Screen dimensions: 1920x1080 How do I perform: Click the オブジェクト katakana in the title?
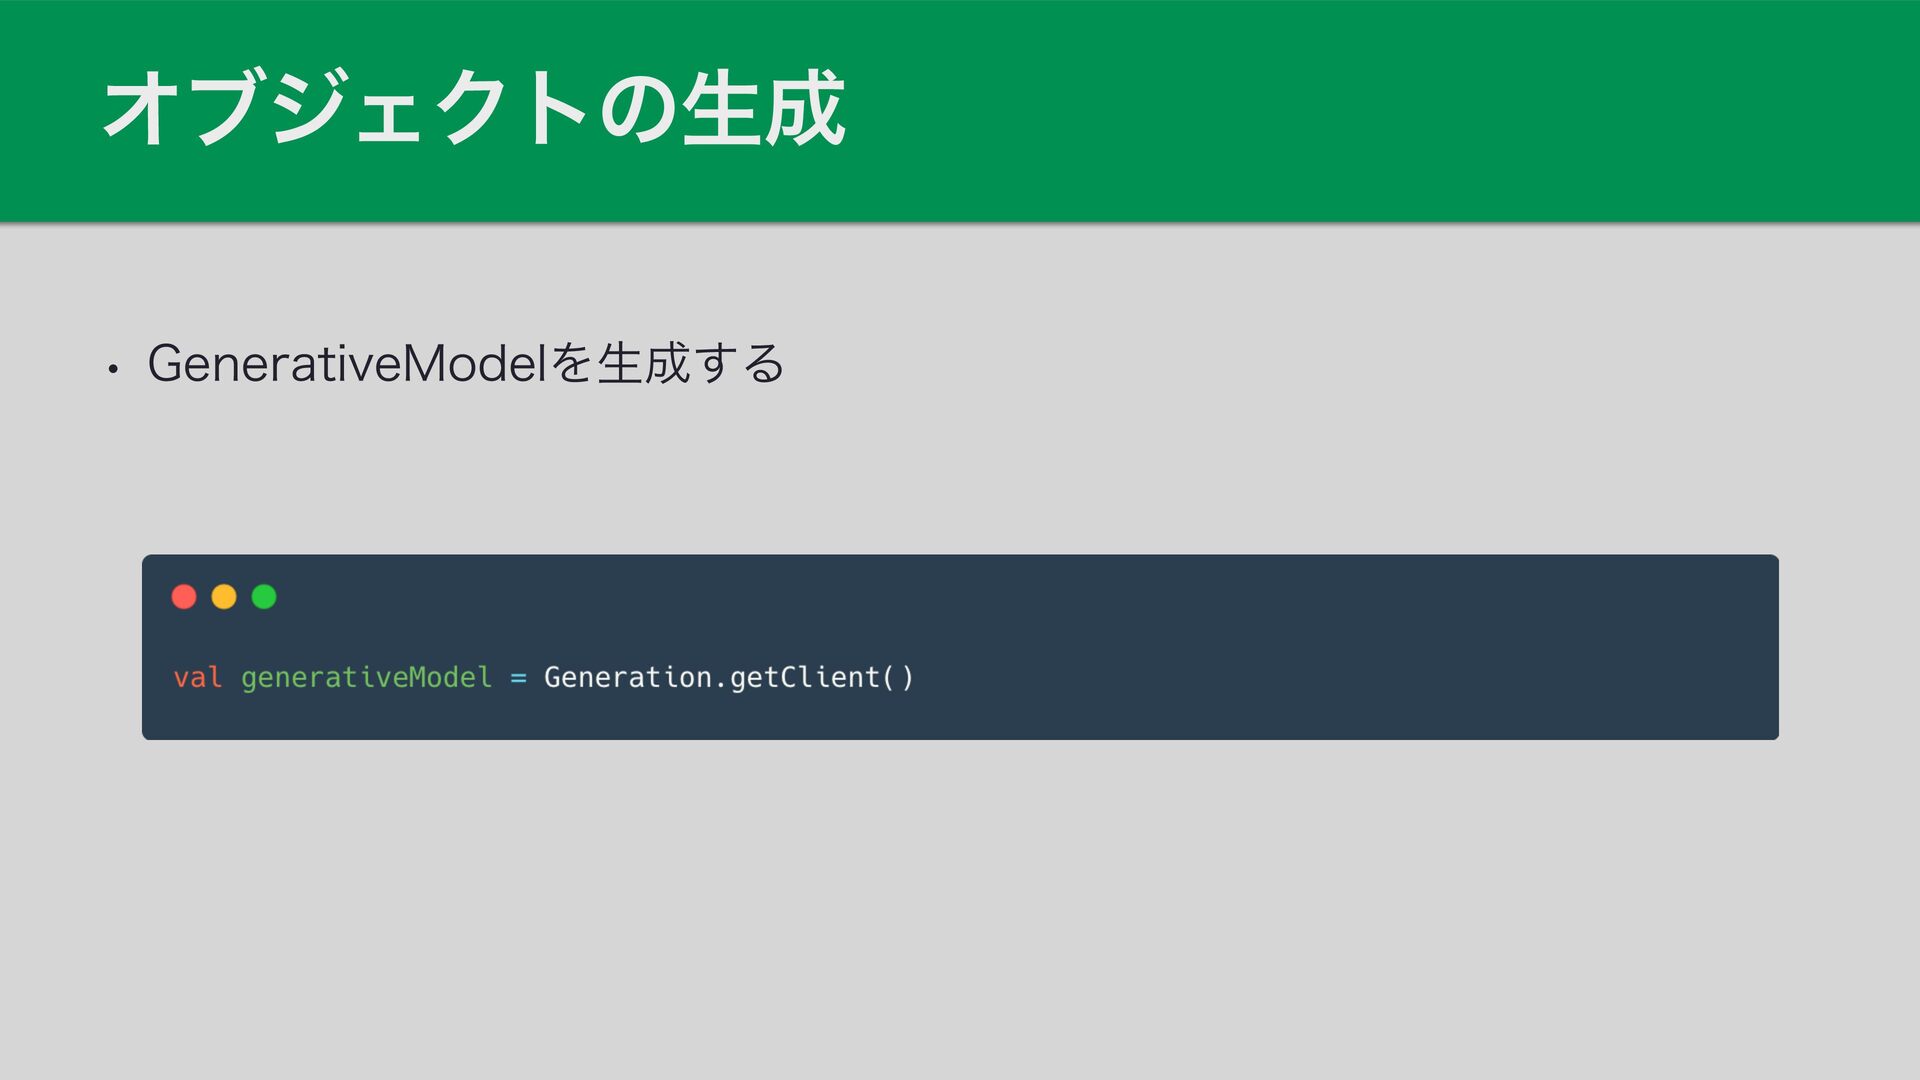click(345, 109)
